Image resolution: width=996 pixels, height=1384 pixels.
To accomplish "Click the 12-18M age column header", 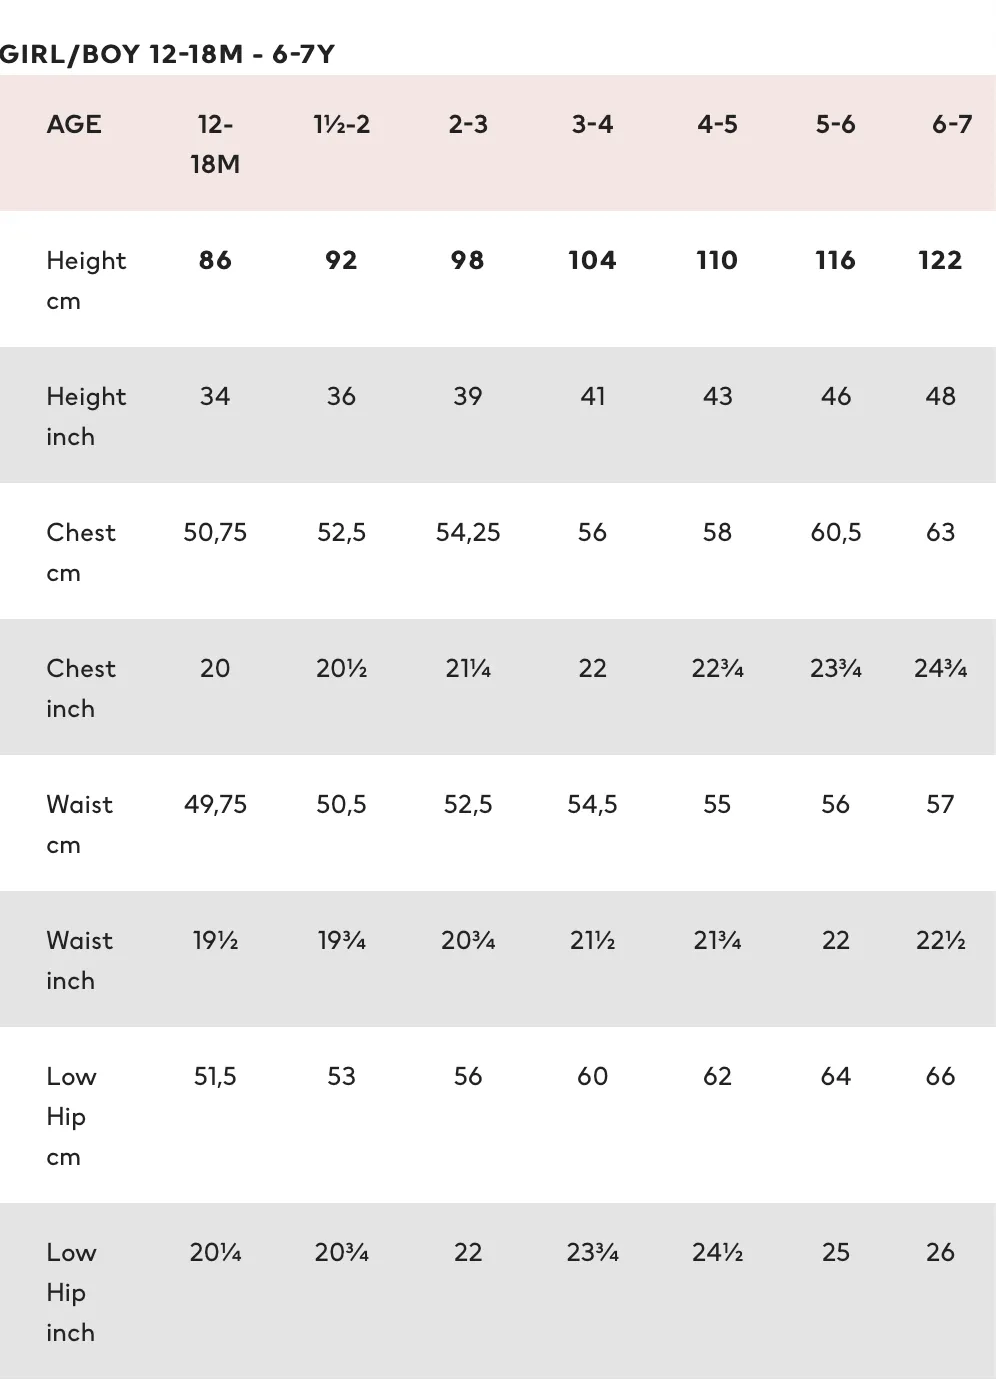I will coord(215,144).
